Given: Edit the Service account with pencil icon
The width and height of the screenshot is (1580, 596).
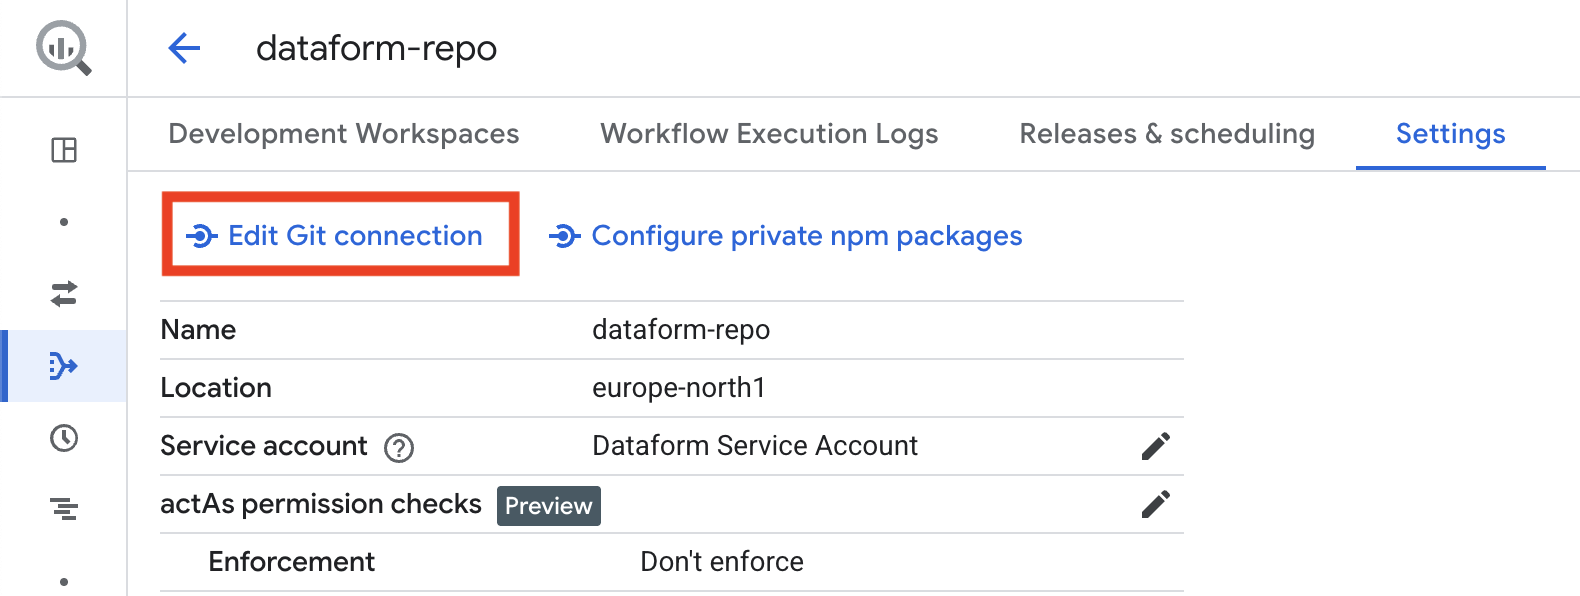Looking at the screenshot, I should pos(1155,446).
